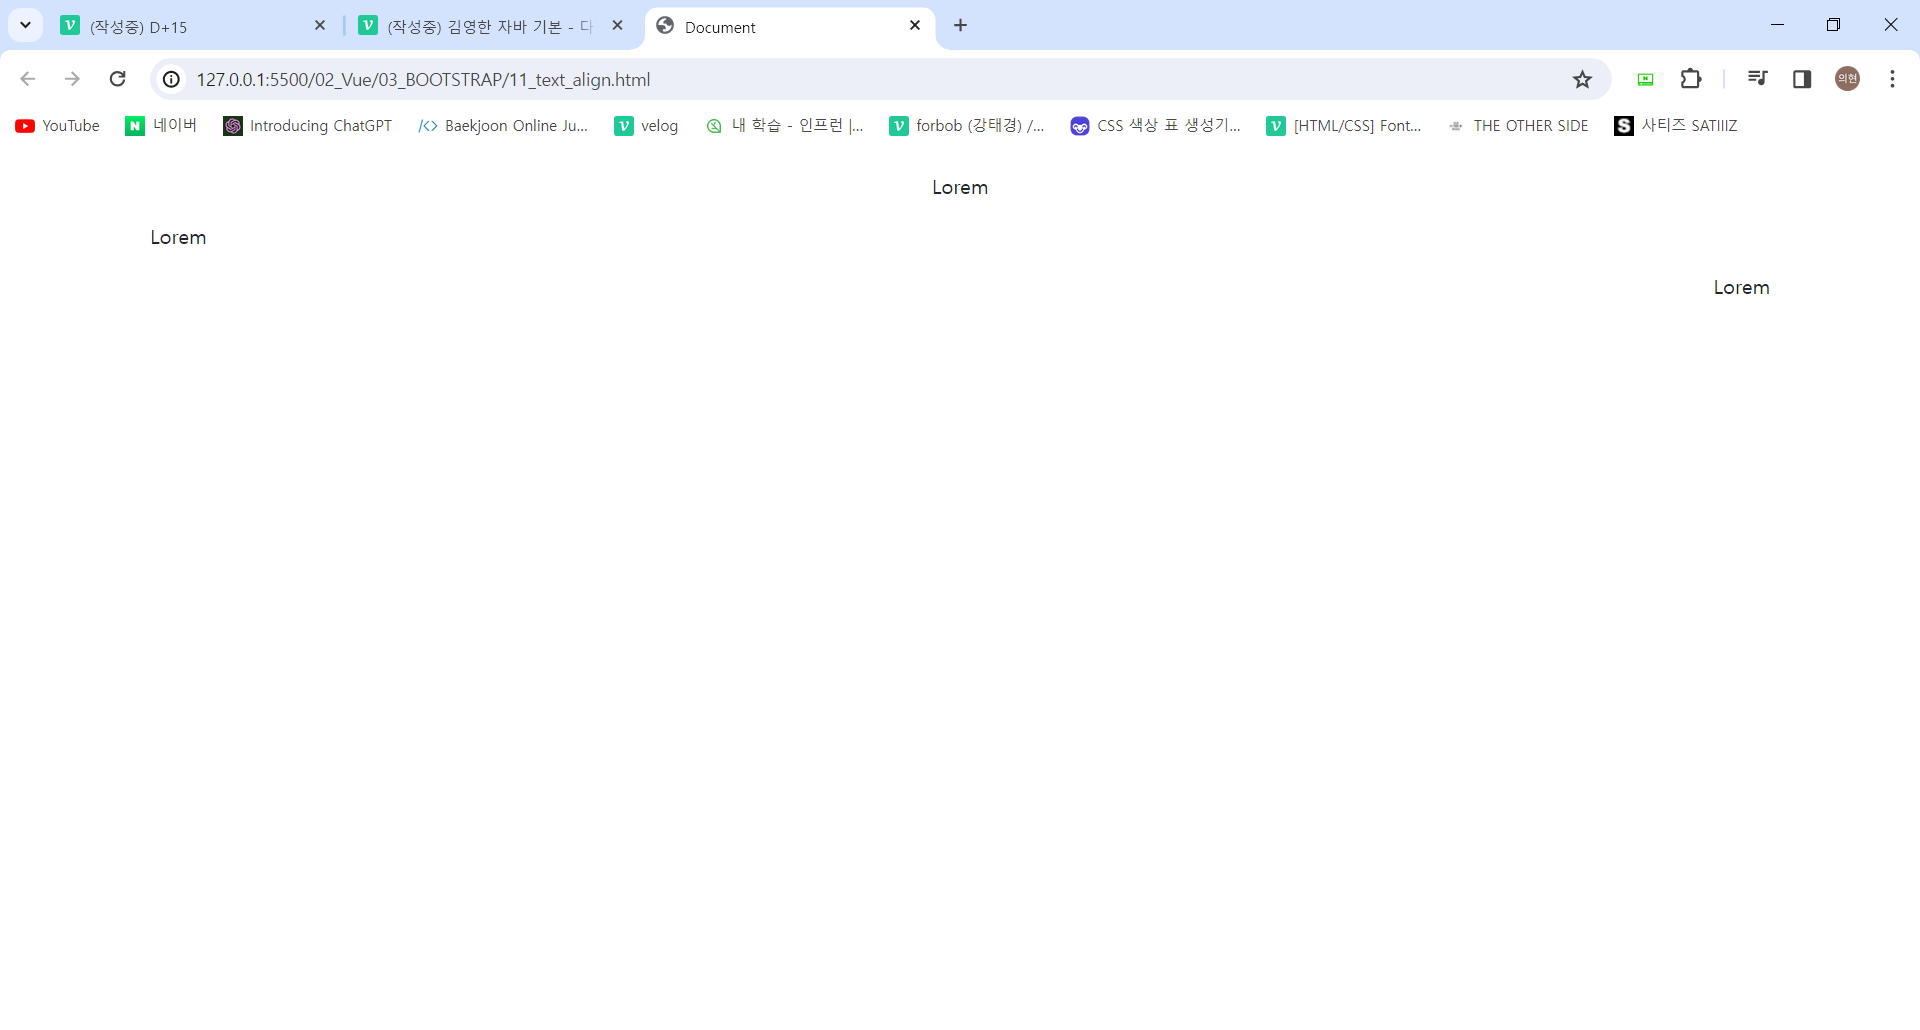This screenshot has height=1030, width=1920.
Task: Go forward to the next page
Action: tap(72, 79)
